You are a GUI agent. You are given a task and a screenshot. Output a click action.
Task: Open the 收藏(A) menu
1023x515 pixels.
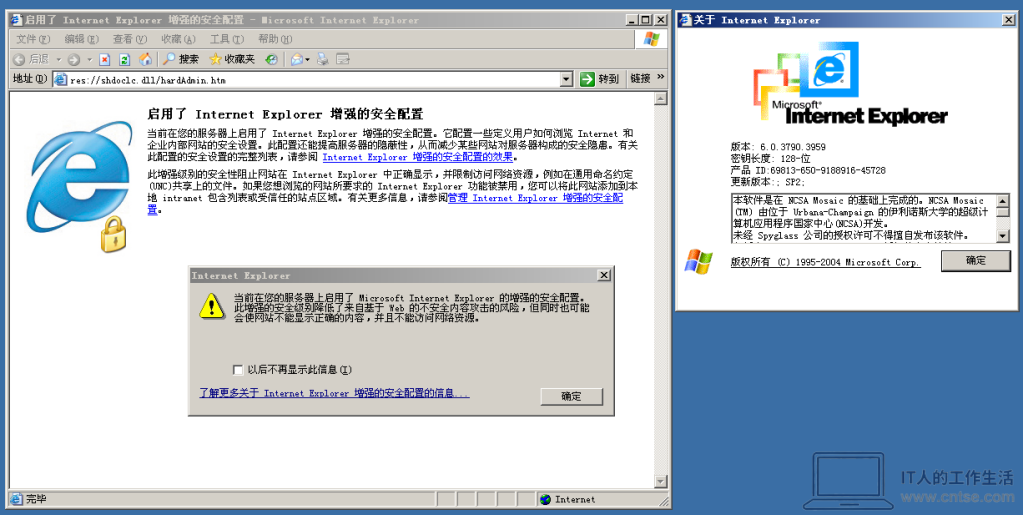pyautogui.click(x=178, y=39)
